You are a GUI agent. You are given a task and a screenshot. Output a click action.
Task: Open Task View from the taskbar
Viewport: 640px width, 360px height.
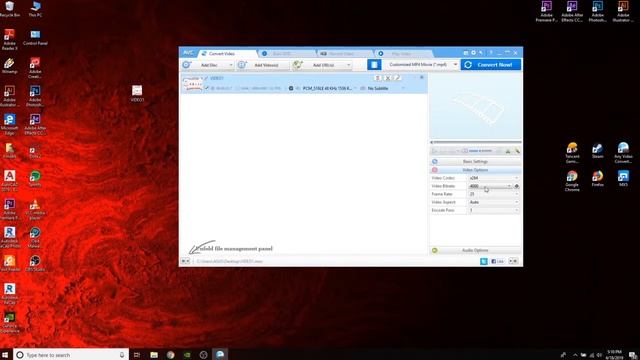click(x=137, y=355)
